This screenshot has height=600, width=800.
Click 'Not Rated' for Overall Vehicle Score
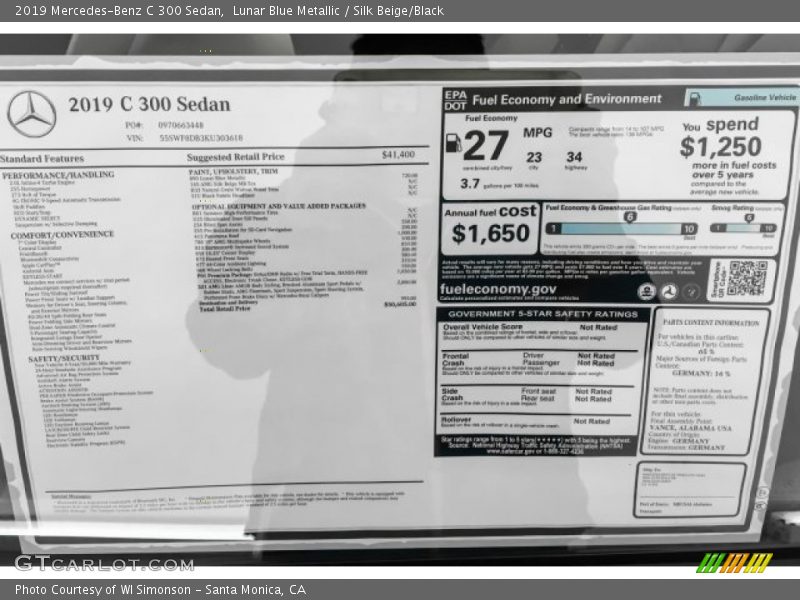coord(598,328)
